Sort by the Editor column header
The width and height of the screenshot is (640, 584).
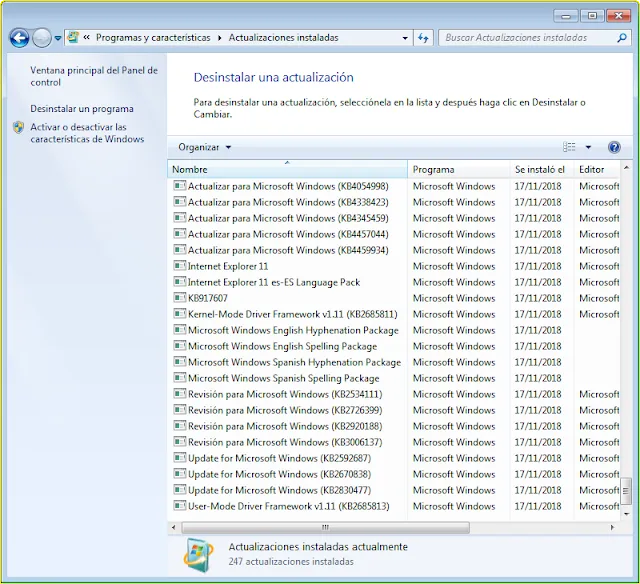tap(597, 169)
